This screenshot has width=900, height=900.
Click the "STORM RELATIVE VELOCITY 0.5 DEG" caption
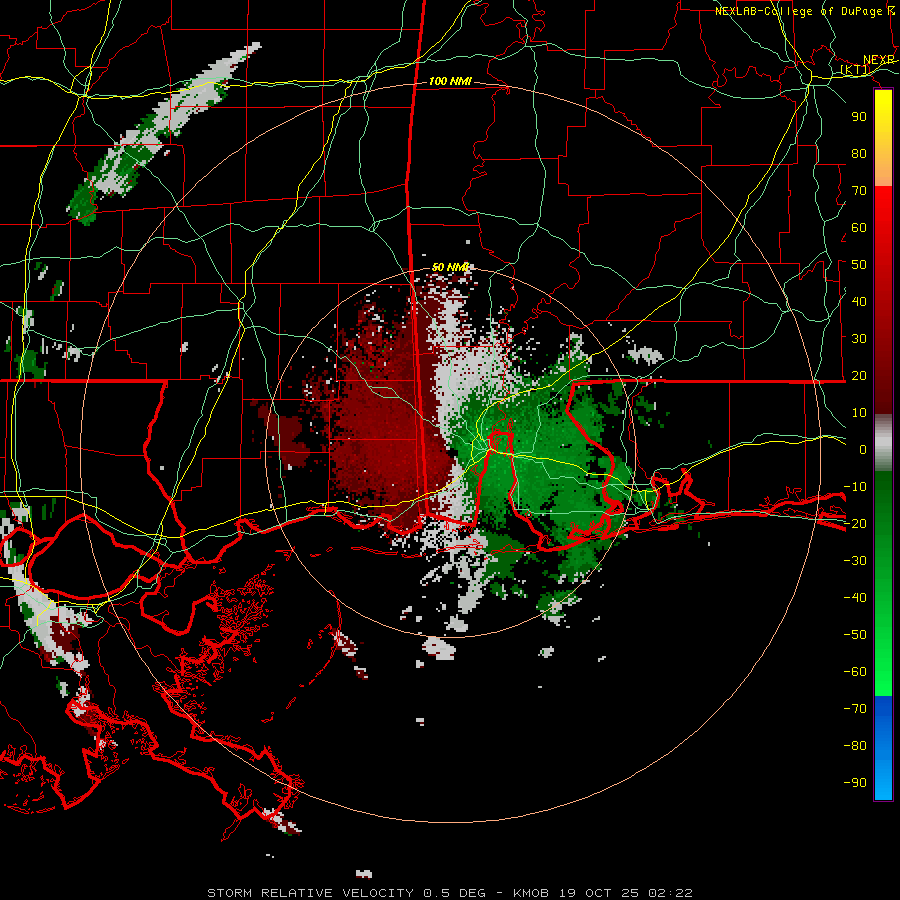[346, 893]
